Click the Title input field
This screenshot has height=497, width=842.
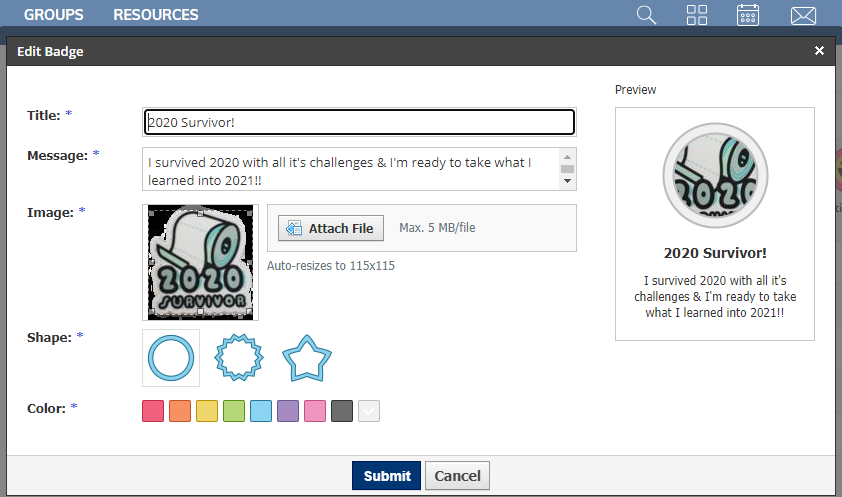tap(359, 122)
